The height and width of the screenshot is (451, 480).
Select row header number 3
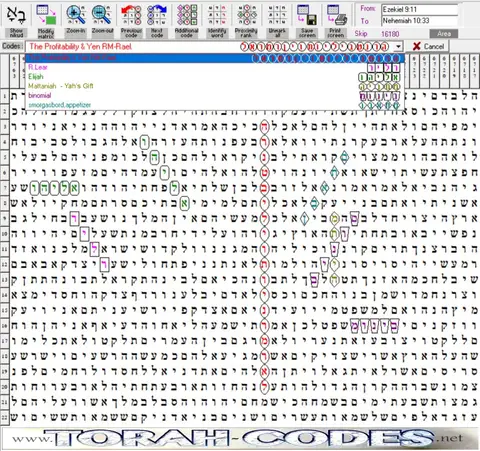(x=5, y=127)
